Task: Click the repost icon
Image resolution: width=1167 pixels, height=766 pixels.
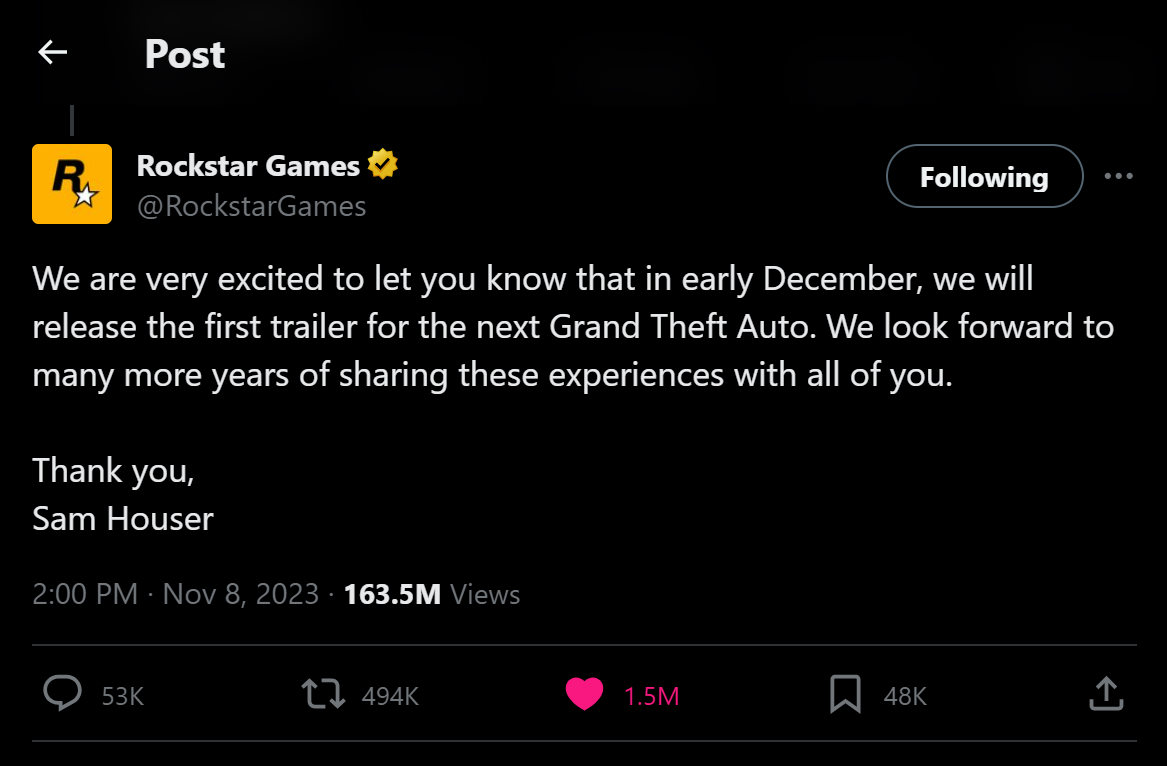Action: [321, 694]
